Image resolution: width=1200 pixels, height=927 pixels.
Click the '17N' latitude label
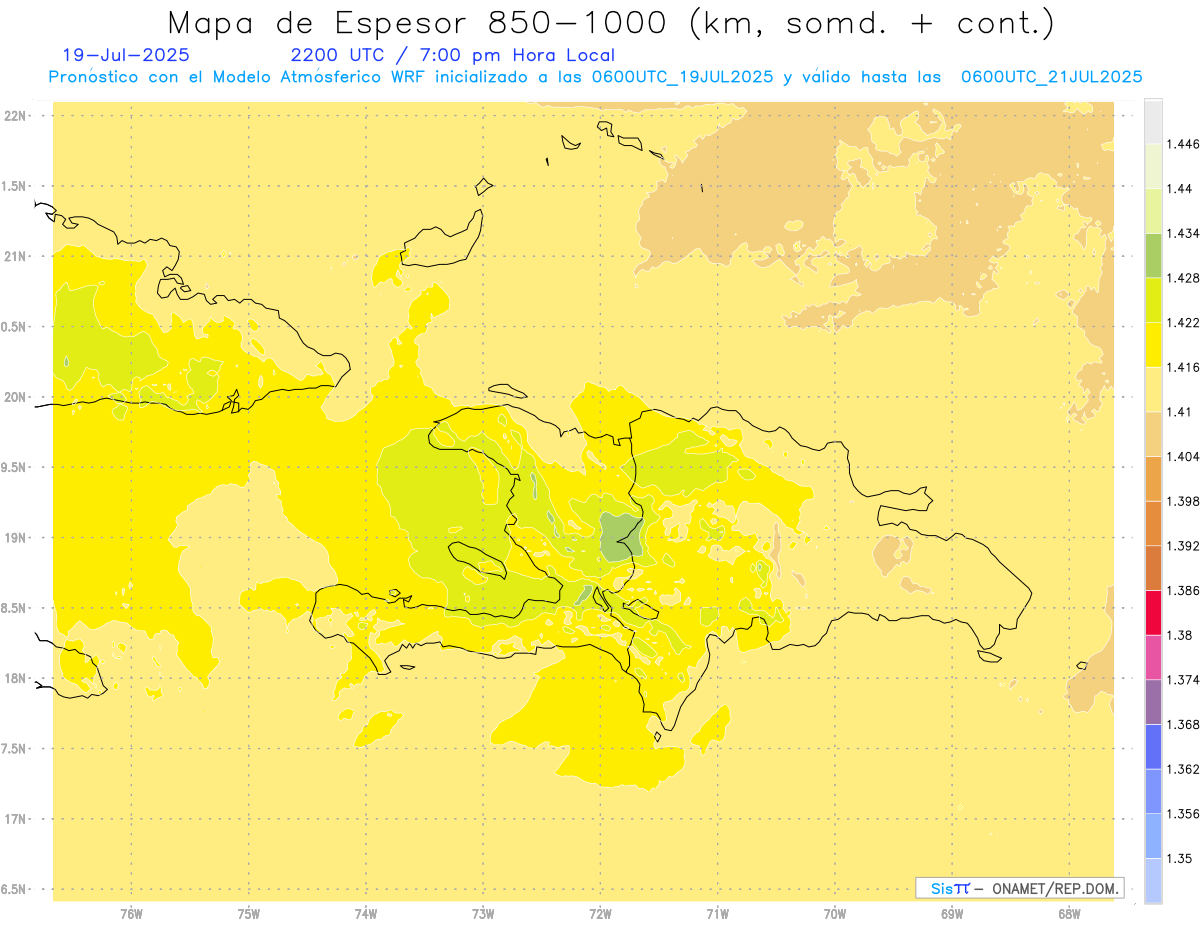[15, 819]
